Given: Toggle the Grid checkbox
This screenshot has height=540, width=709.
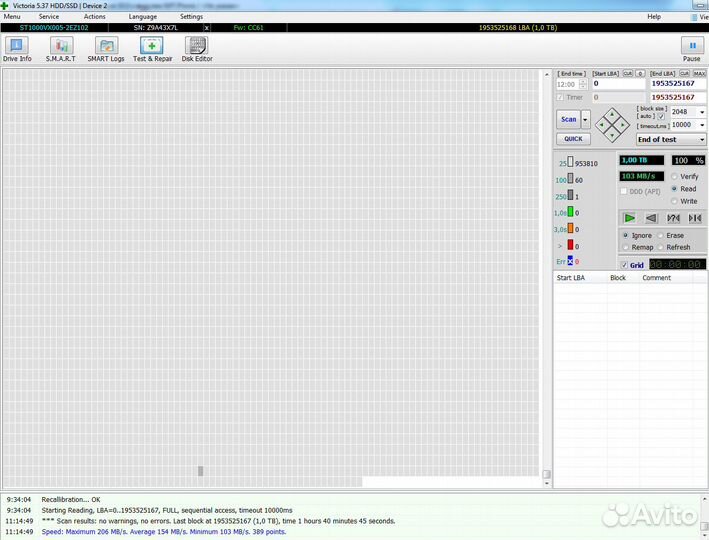Looking at the screenshot, I should pos(625,265).
